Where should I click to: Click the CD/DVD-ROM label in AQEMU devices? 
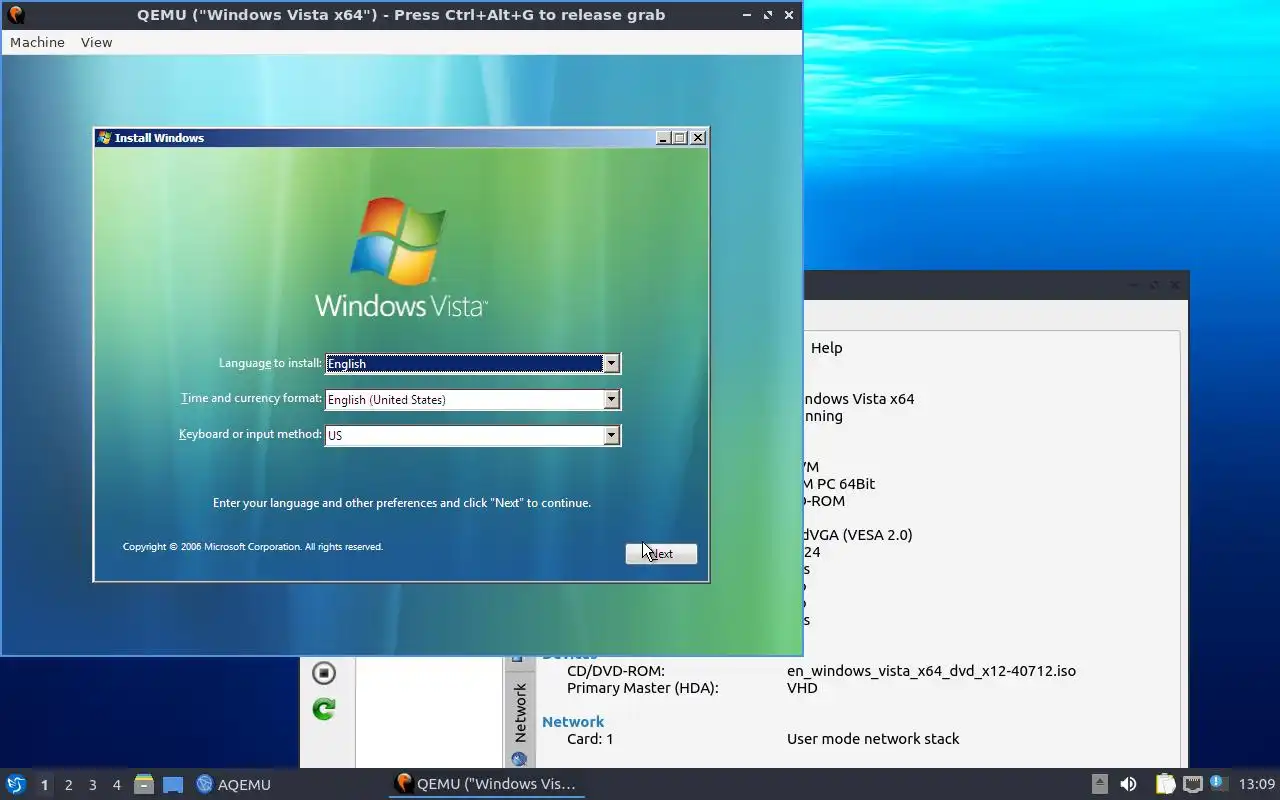[x=616, y=671]
